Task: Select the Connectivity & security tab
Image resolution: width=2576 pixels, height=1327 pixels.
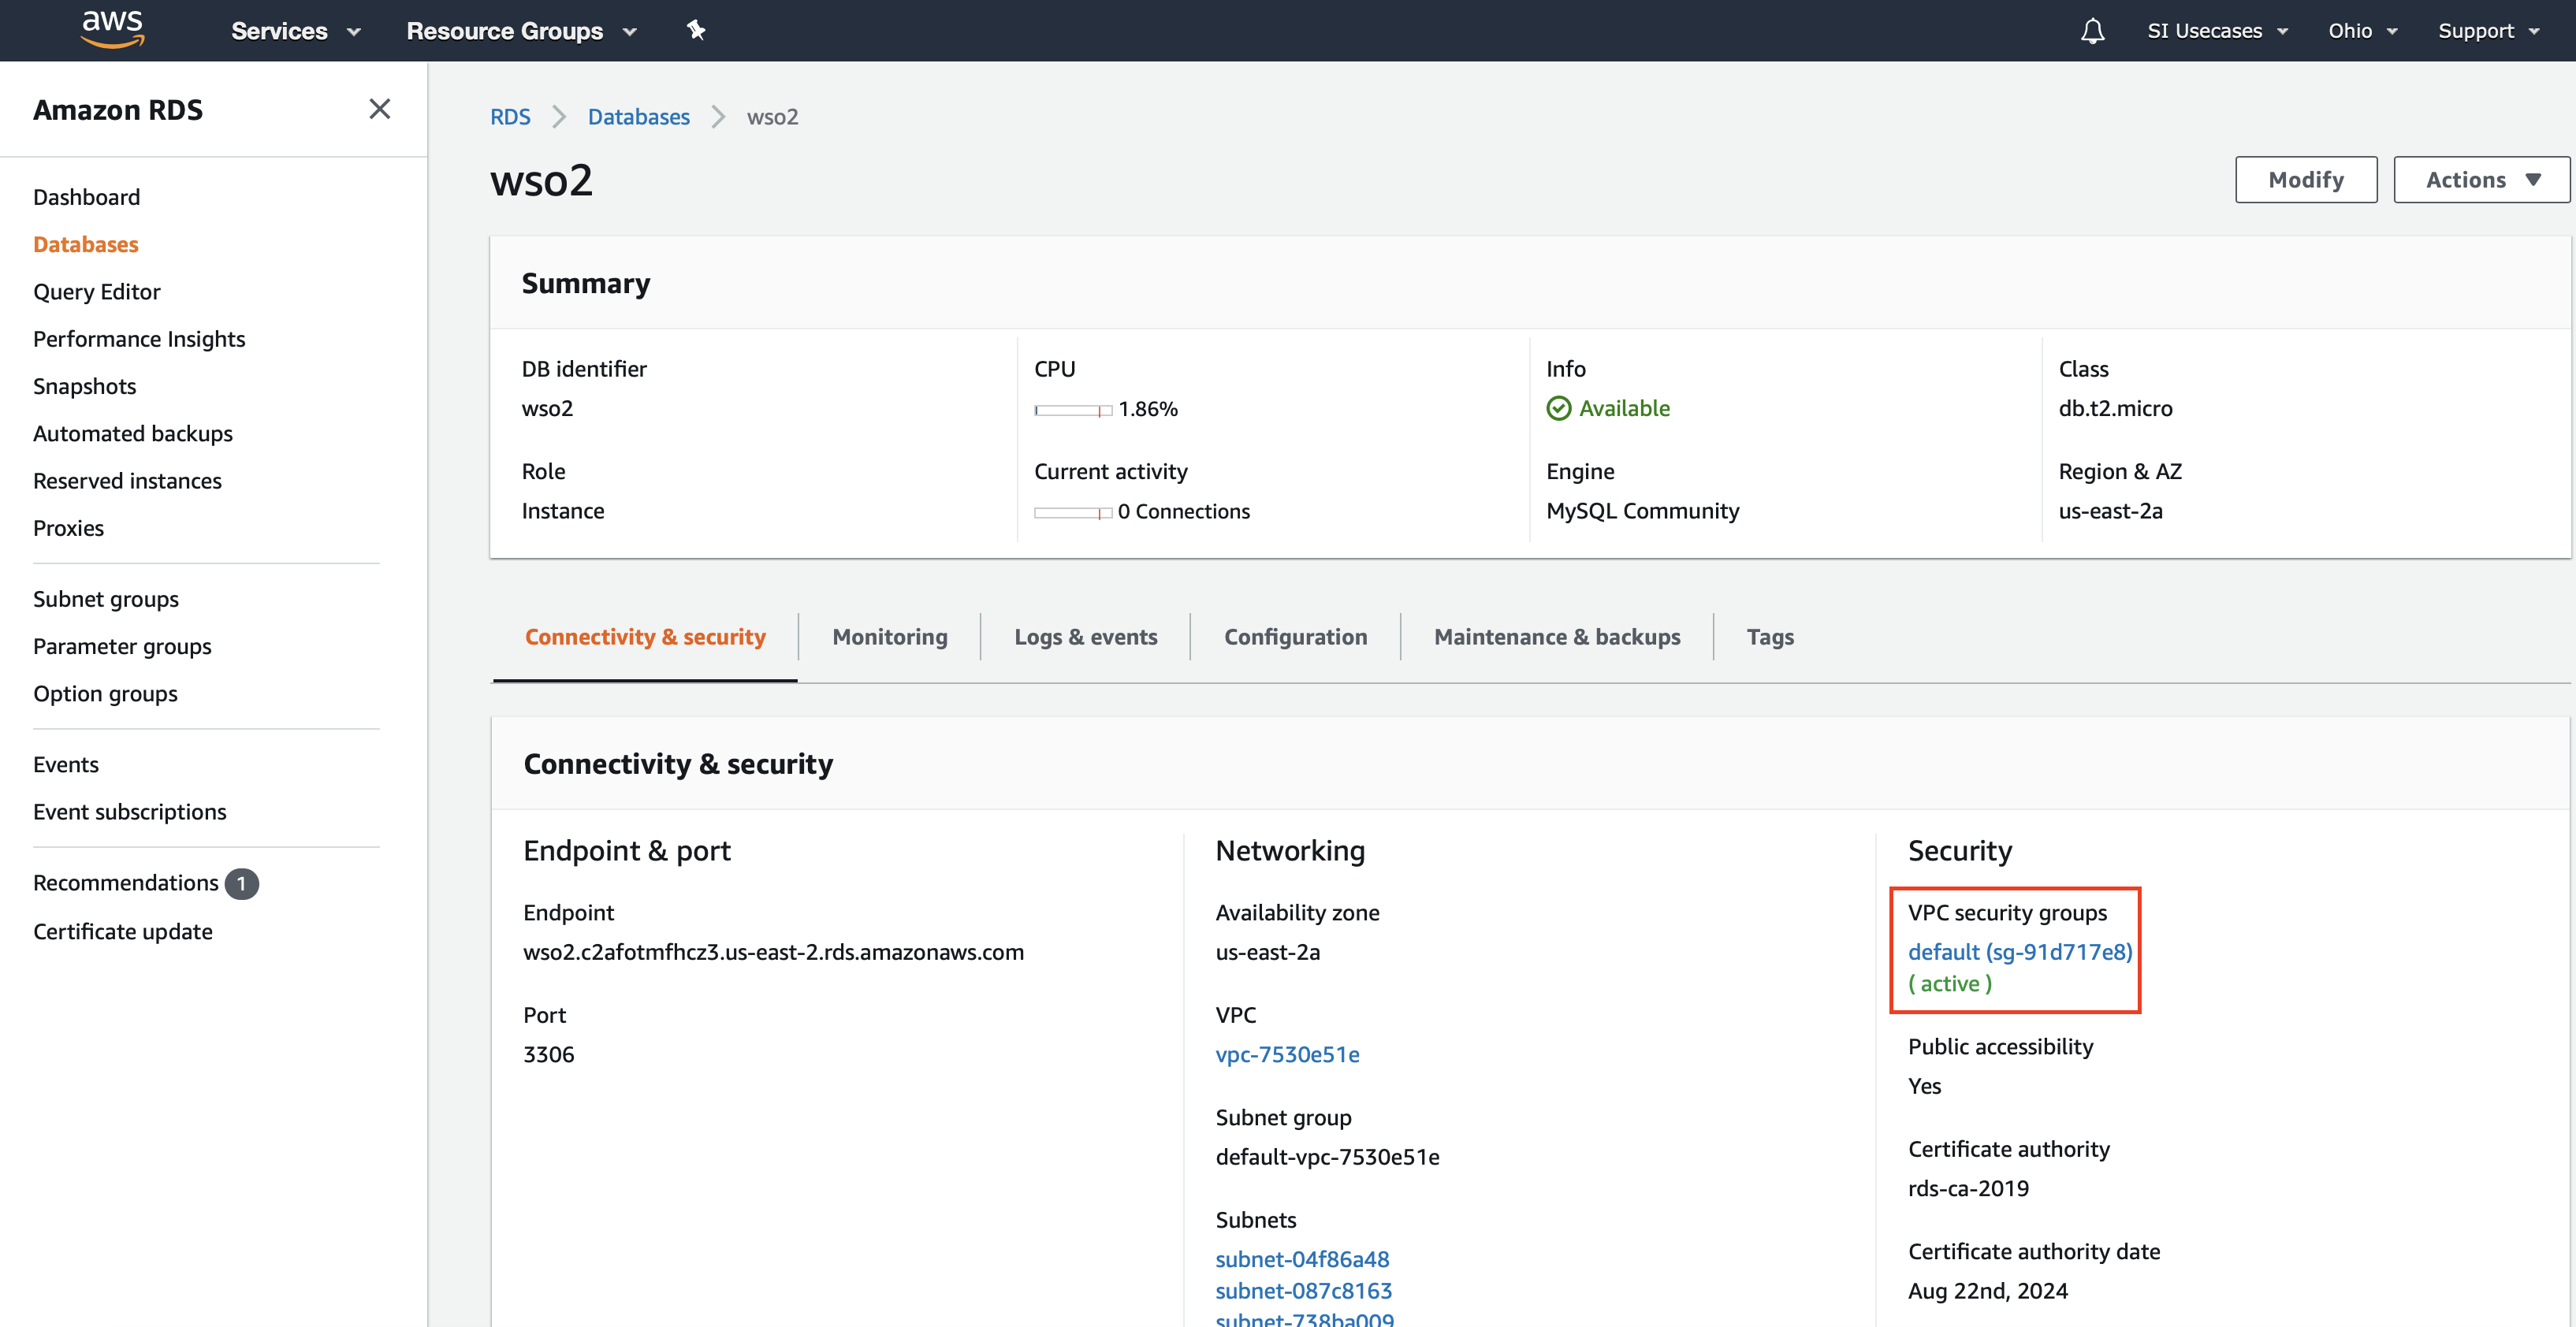Action: coord(645,637)
